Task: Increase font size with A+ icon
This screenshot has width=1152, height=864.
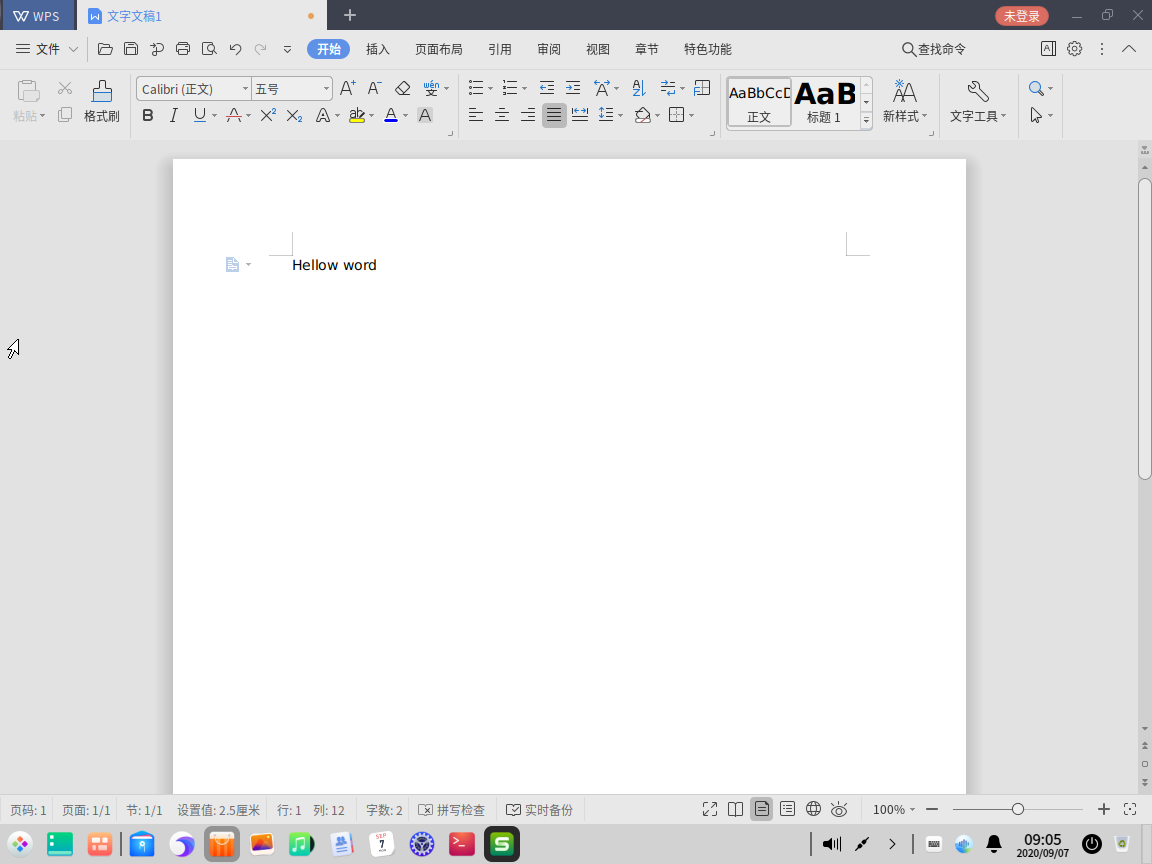Action: coord(348,89)
